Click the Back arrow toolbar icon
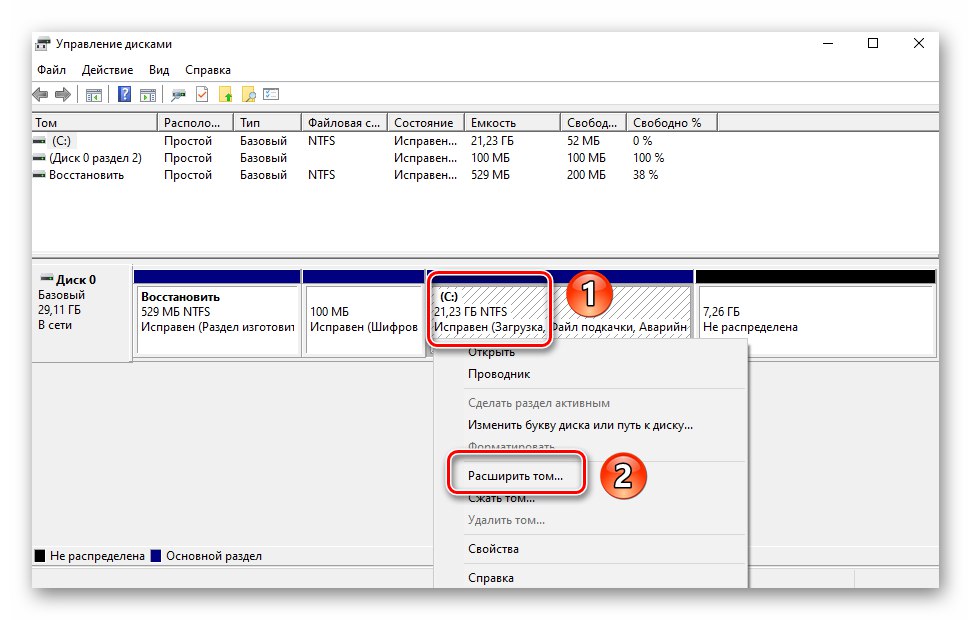The width and height of the screenshot is (971, 620). point(40,95)
